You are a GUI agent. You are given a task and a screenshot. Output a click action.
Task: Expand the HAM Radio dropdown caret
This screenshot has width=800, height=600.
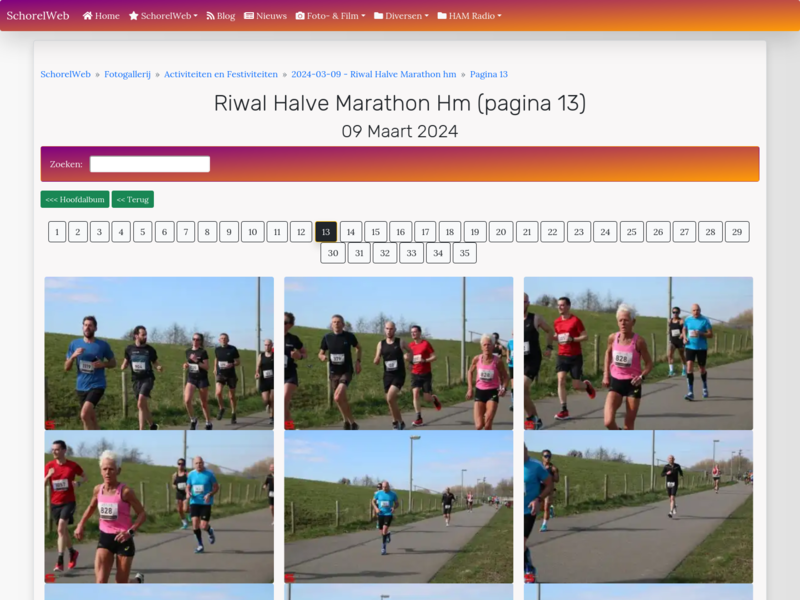pyautogui.click(x=499, y=16)
